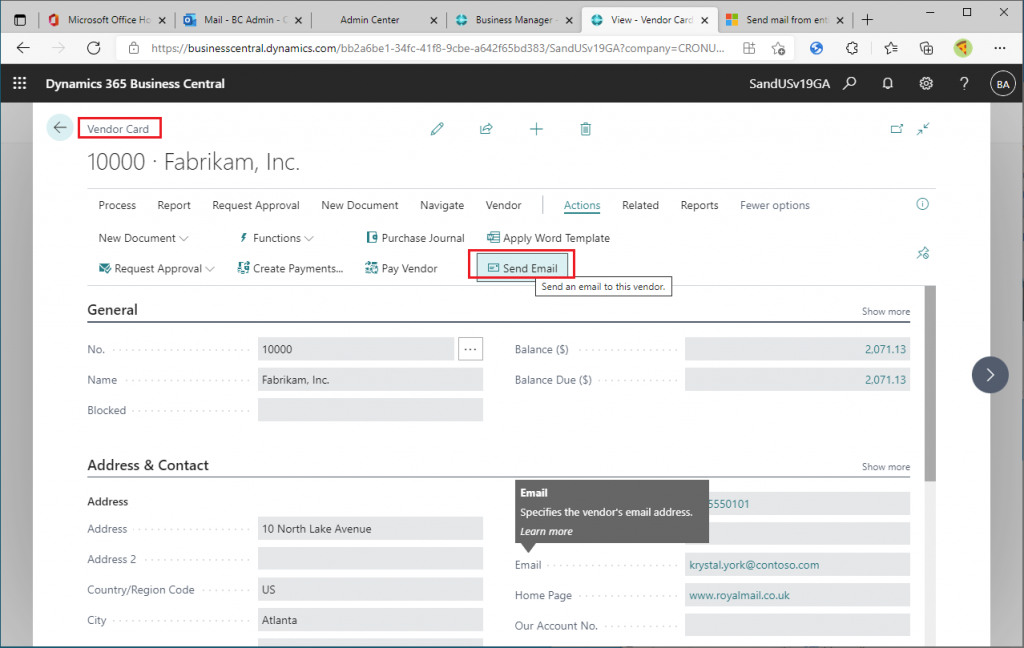Select the Actions menu tab

[x=582, y=205]
